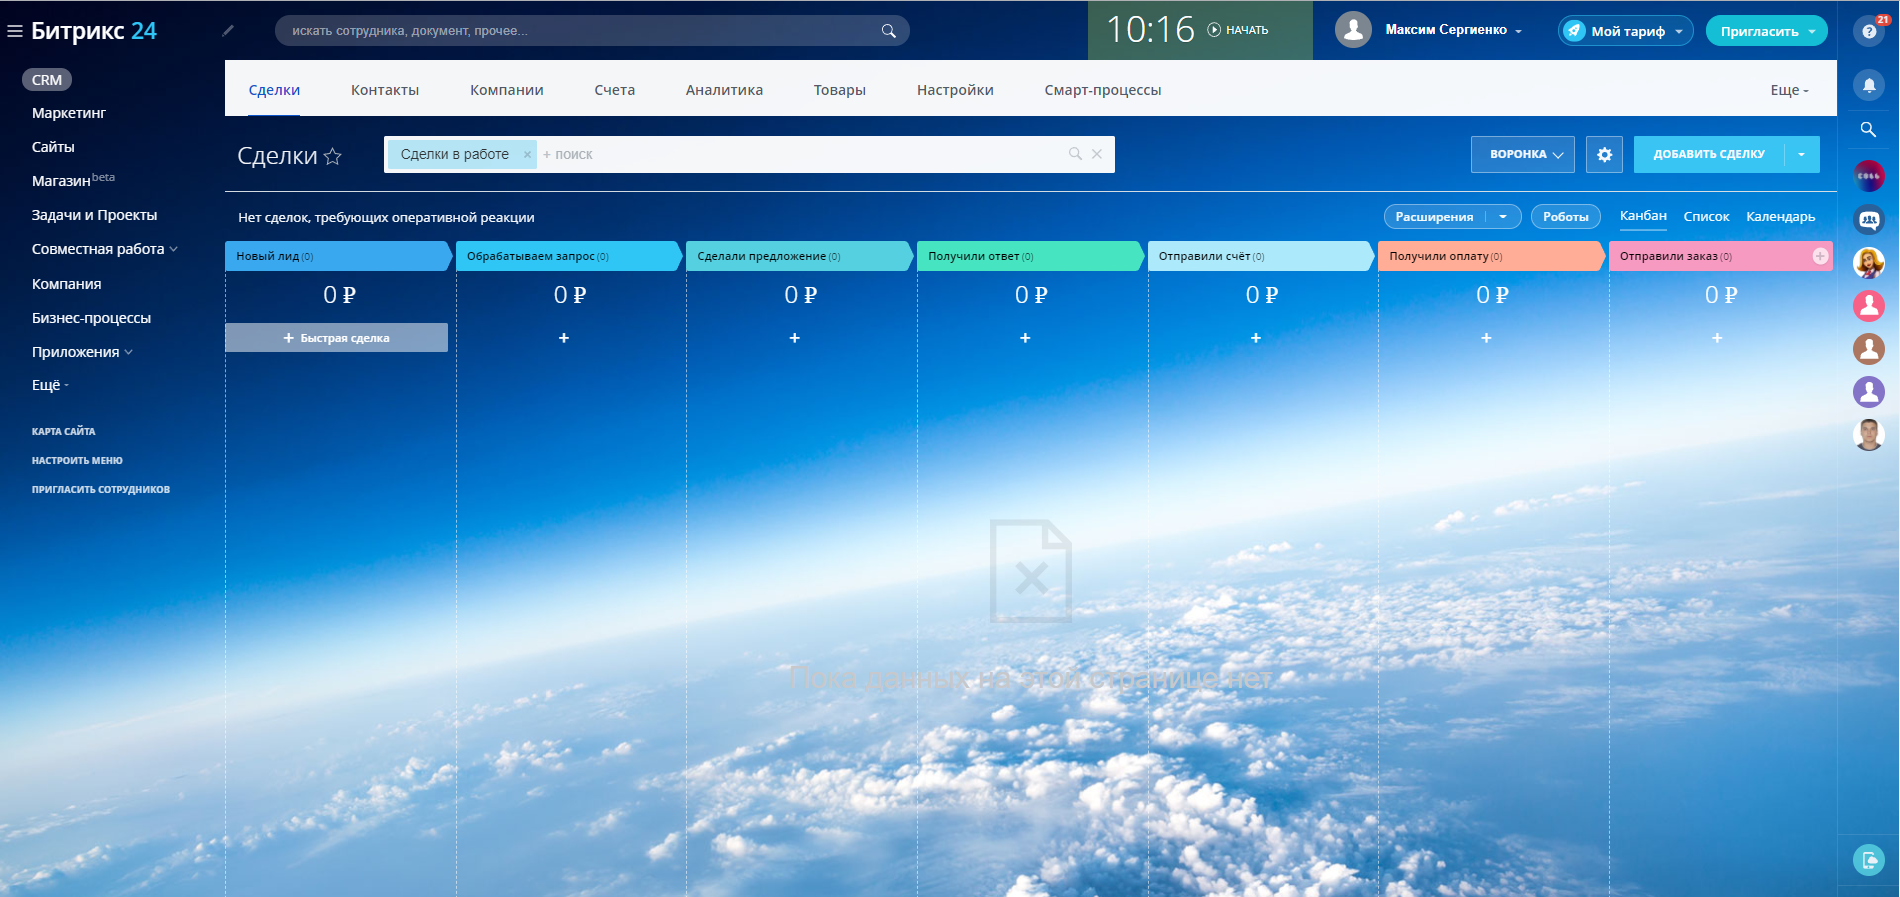Star the Сделки page as favorite
The height and width of the screenshot is (897, 1900).
pos(333,156)
